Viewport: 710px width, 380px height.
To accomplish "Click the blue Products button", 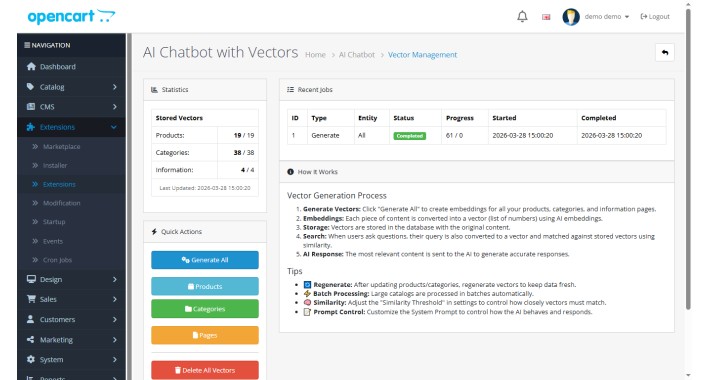I will tap(205, 286).
